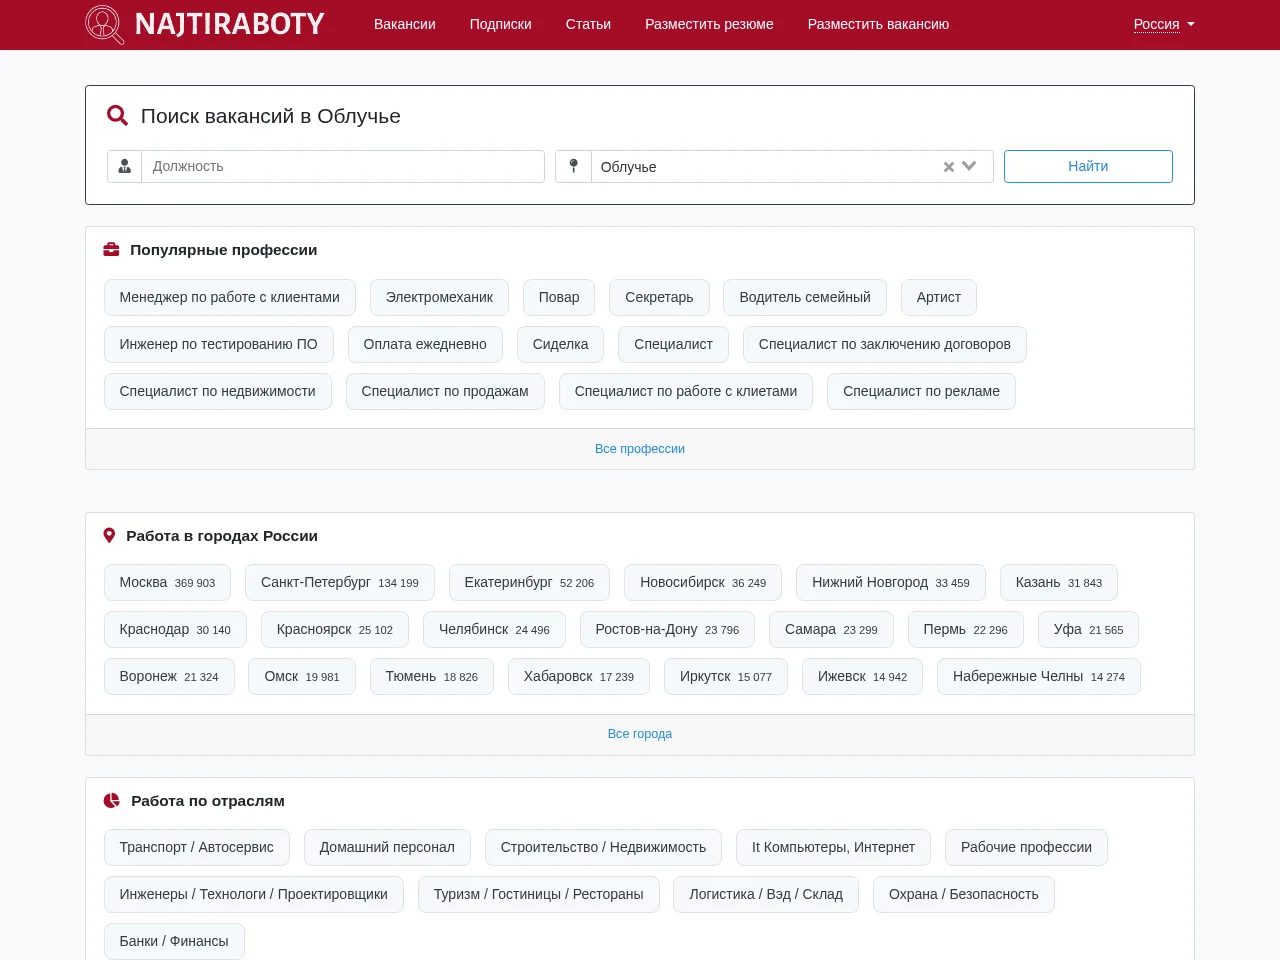The image size is (1280, 960).
Task: Choose Специалист по рекламе
Action: [921, 391]
